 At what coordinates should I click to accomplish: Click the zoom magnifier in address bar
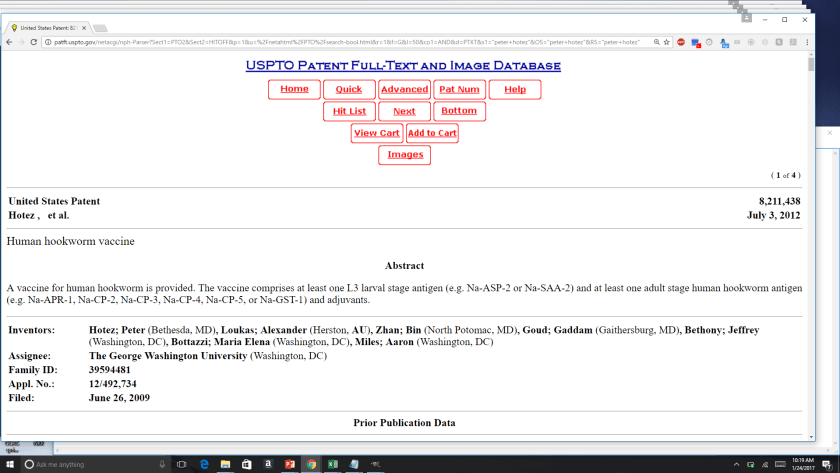point(656,42)
